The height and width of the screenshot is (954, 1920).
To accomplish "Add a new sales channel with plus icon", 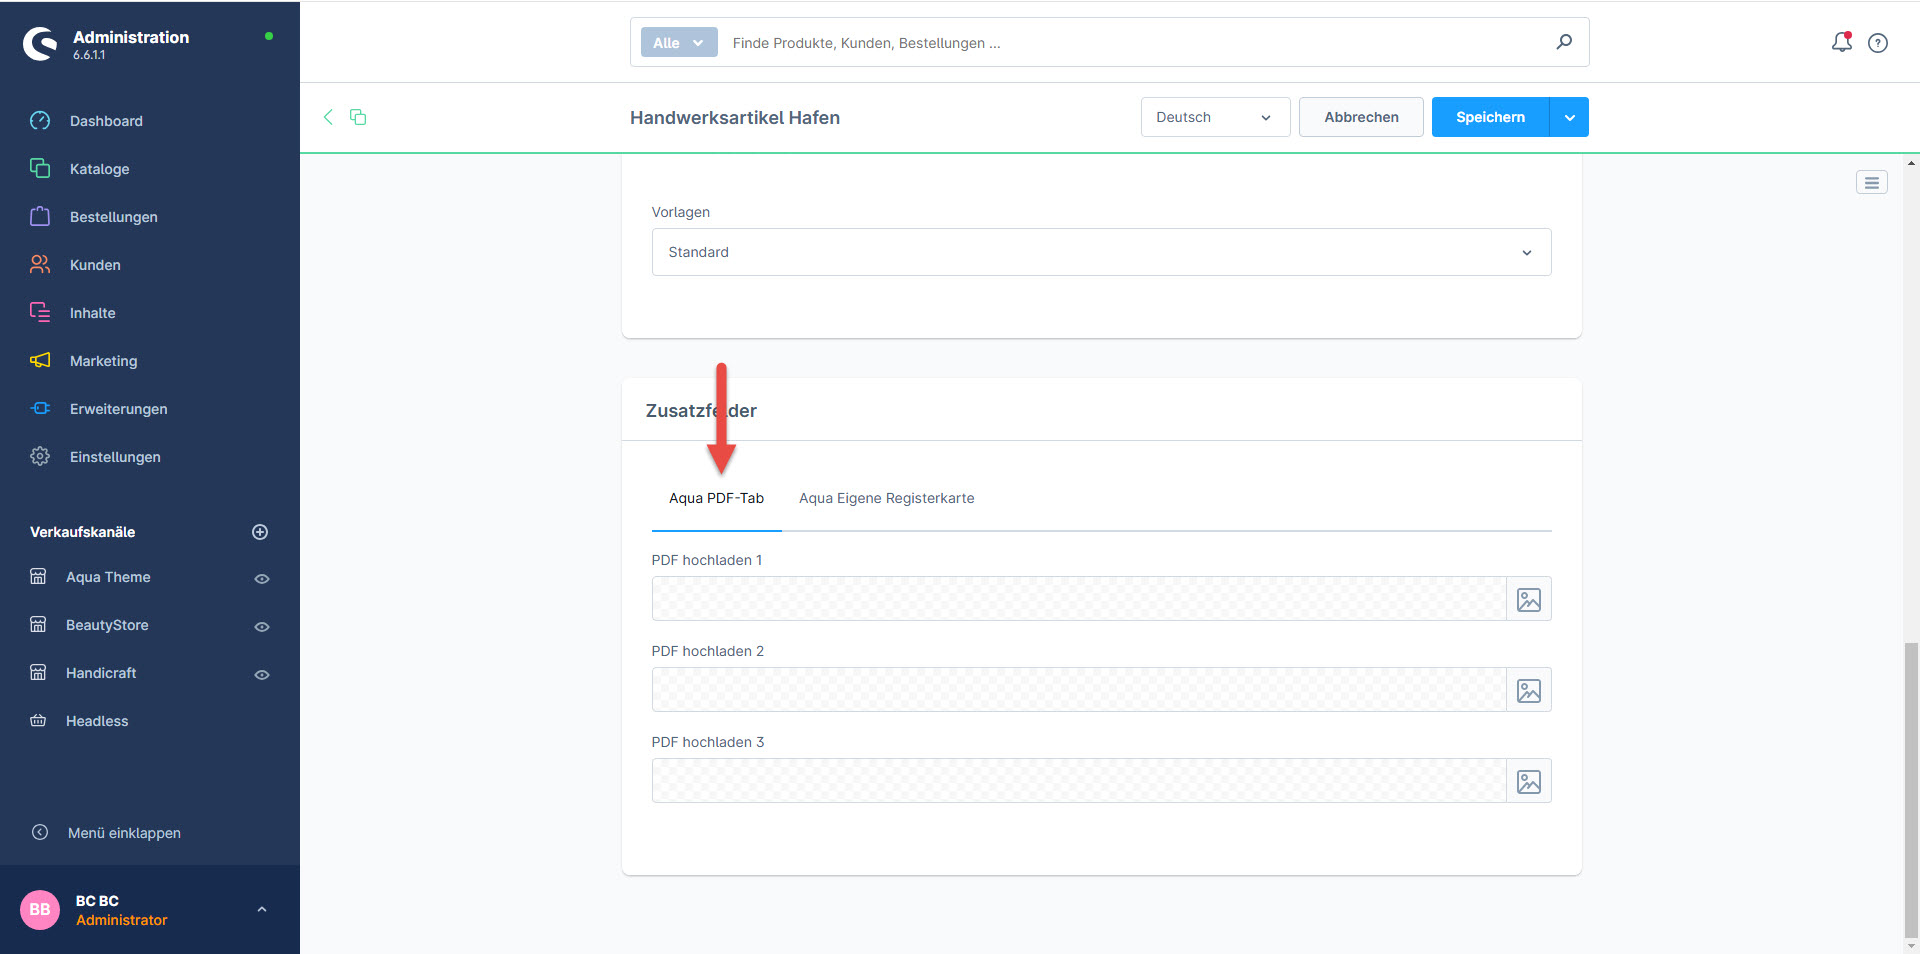I will click(260, 532).
